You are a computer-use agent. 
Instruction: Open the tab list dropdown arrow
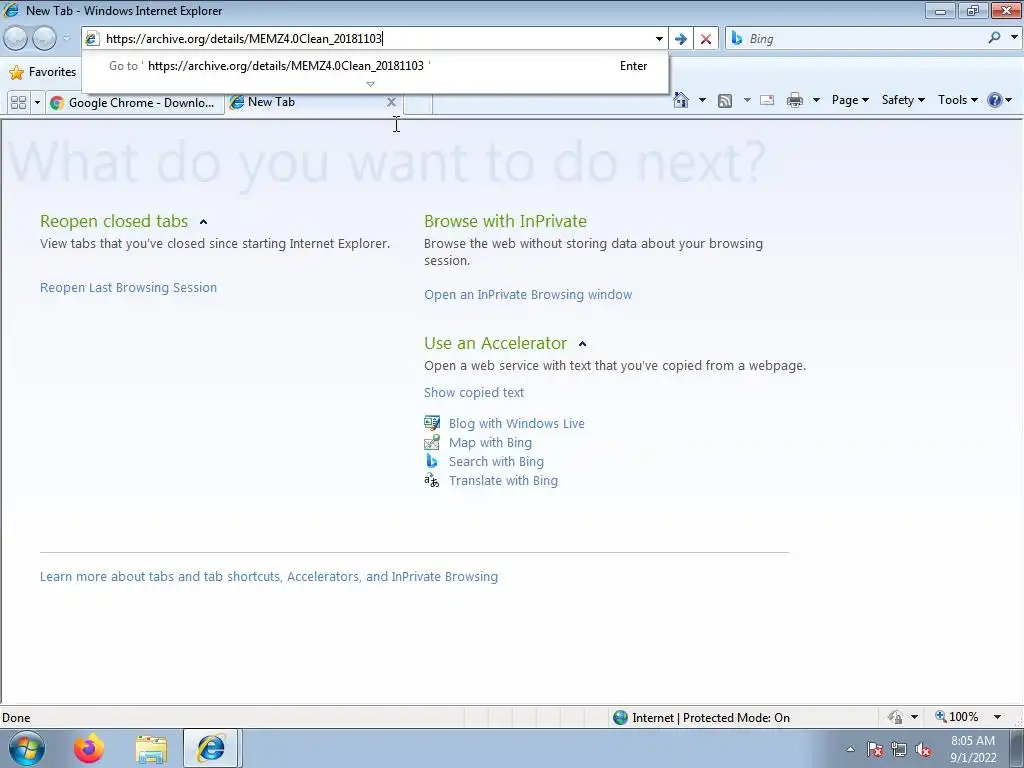[x=37, y=103]
